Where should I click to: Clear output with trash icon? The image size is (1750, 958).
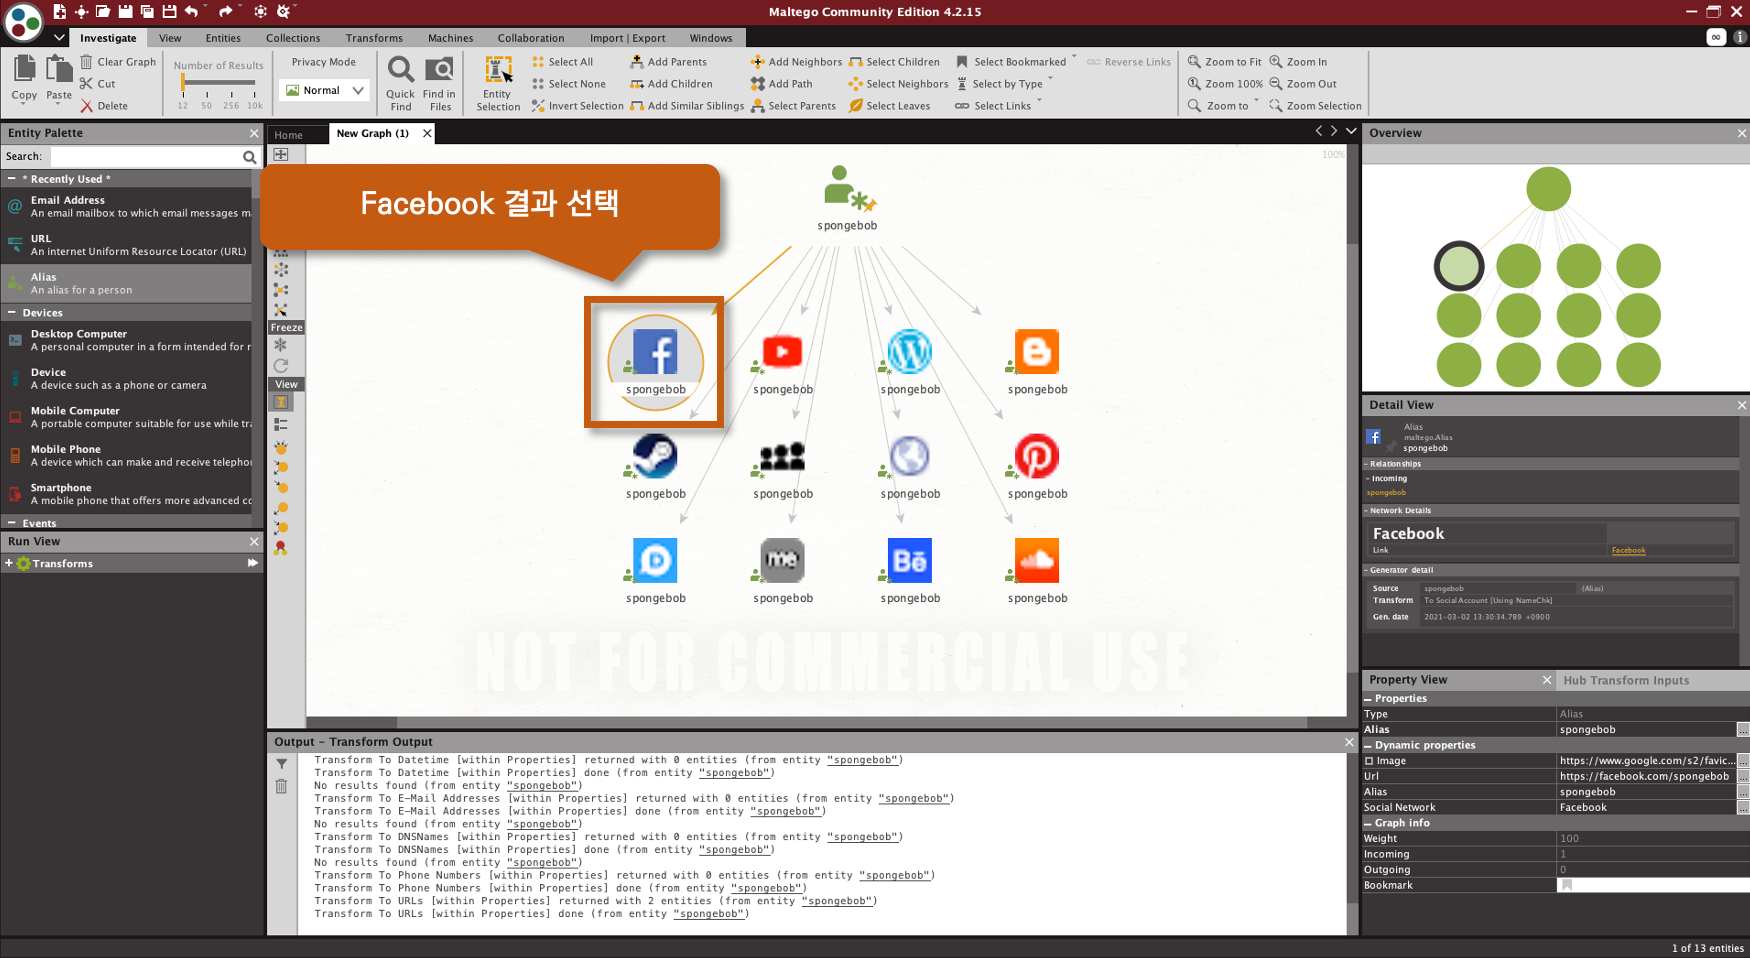pyautogui.click(x=281, y=786)
